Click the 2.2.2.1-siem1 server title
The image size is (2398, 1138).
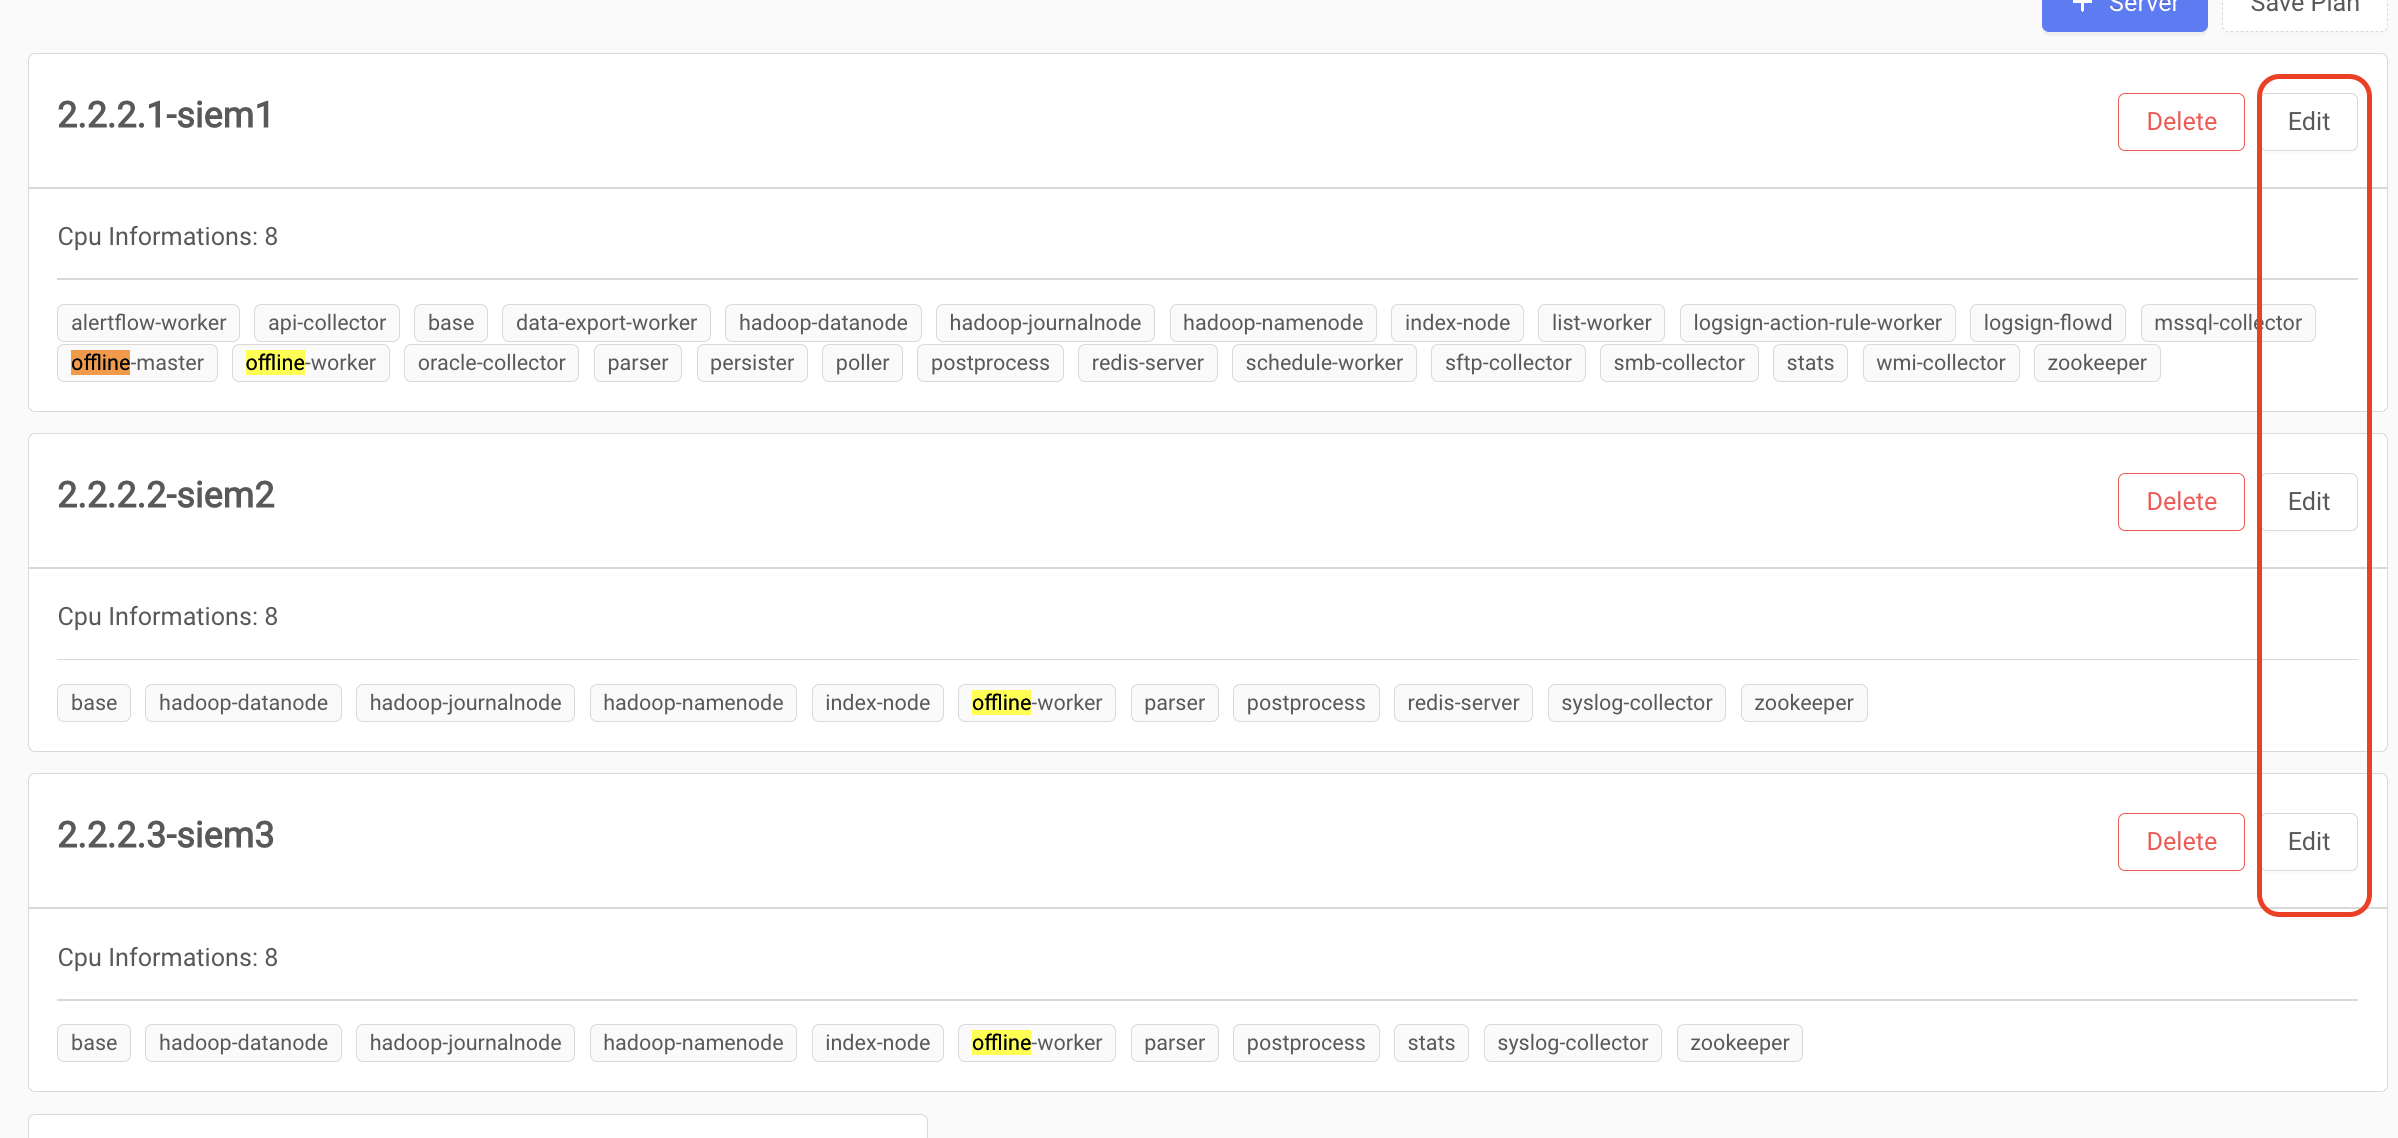pos(165,115)
